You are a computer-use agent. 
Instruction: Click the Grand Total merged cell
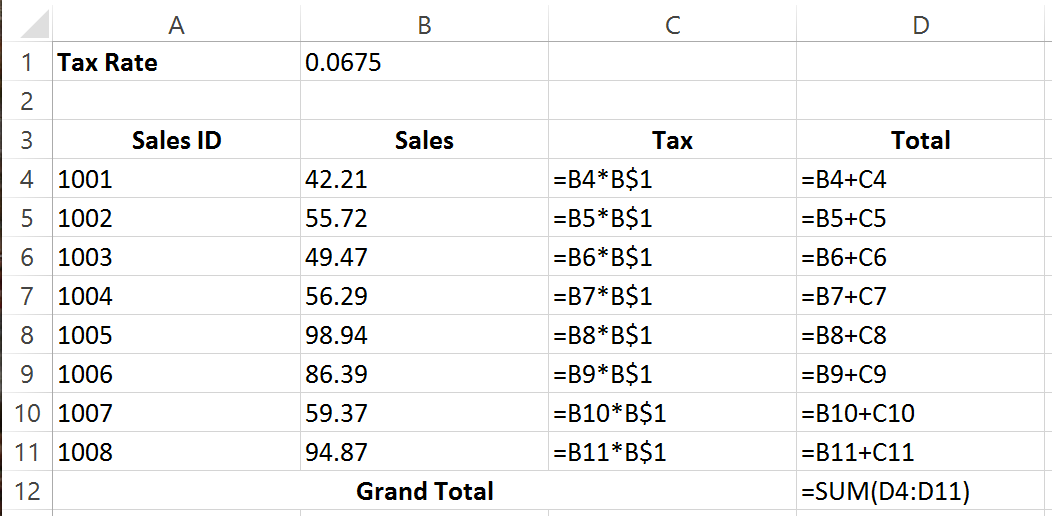[x=424, y=491]
